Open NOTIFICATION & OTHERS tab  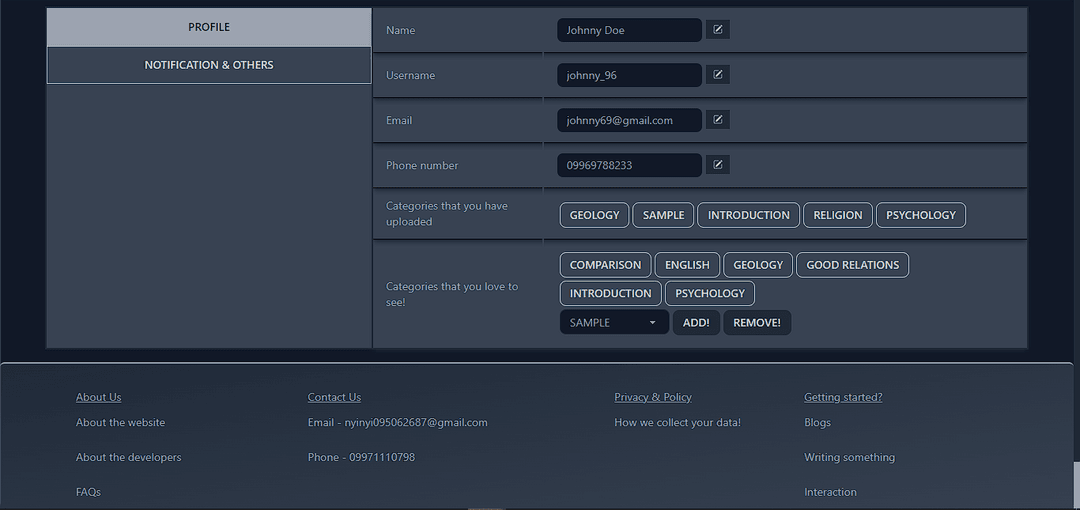209,65
